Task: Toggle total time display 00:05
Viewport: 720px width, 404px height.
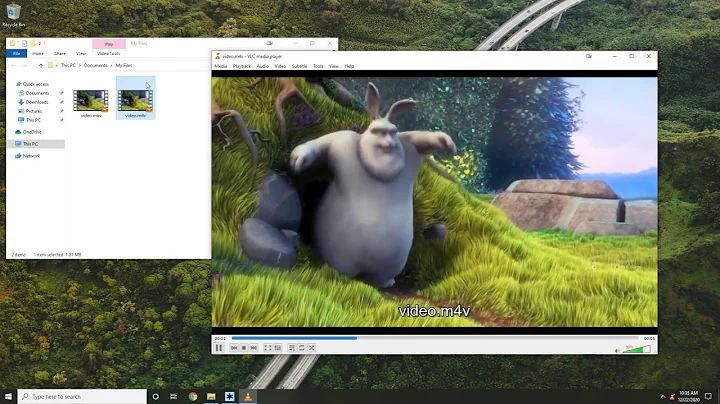Action: 649,338
